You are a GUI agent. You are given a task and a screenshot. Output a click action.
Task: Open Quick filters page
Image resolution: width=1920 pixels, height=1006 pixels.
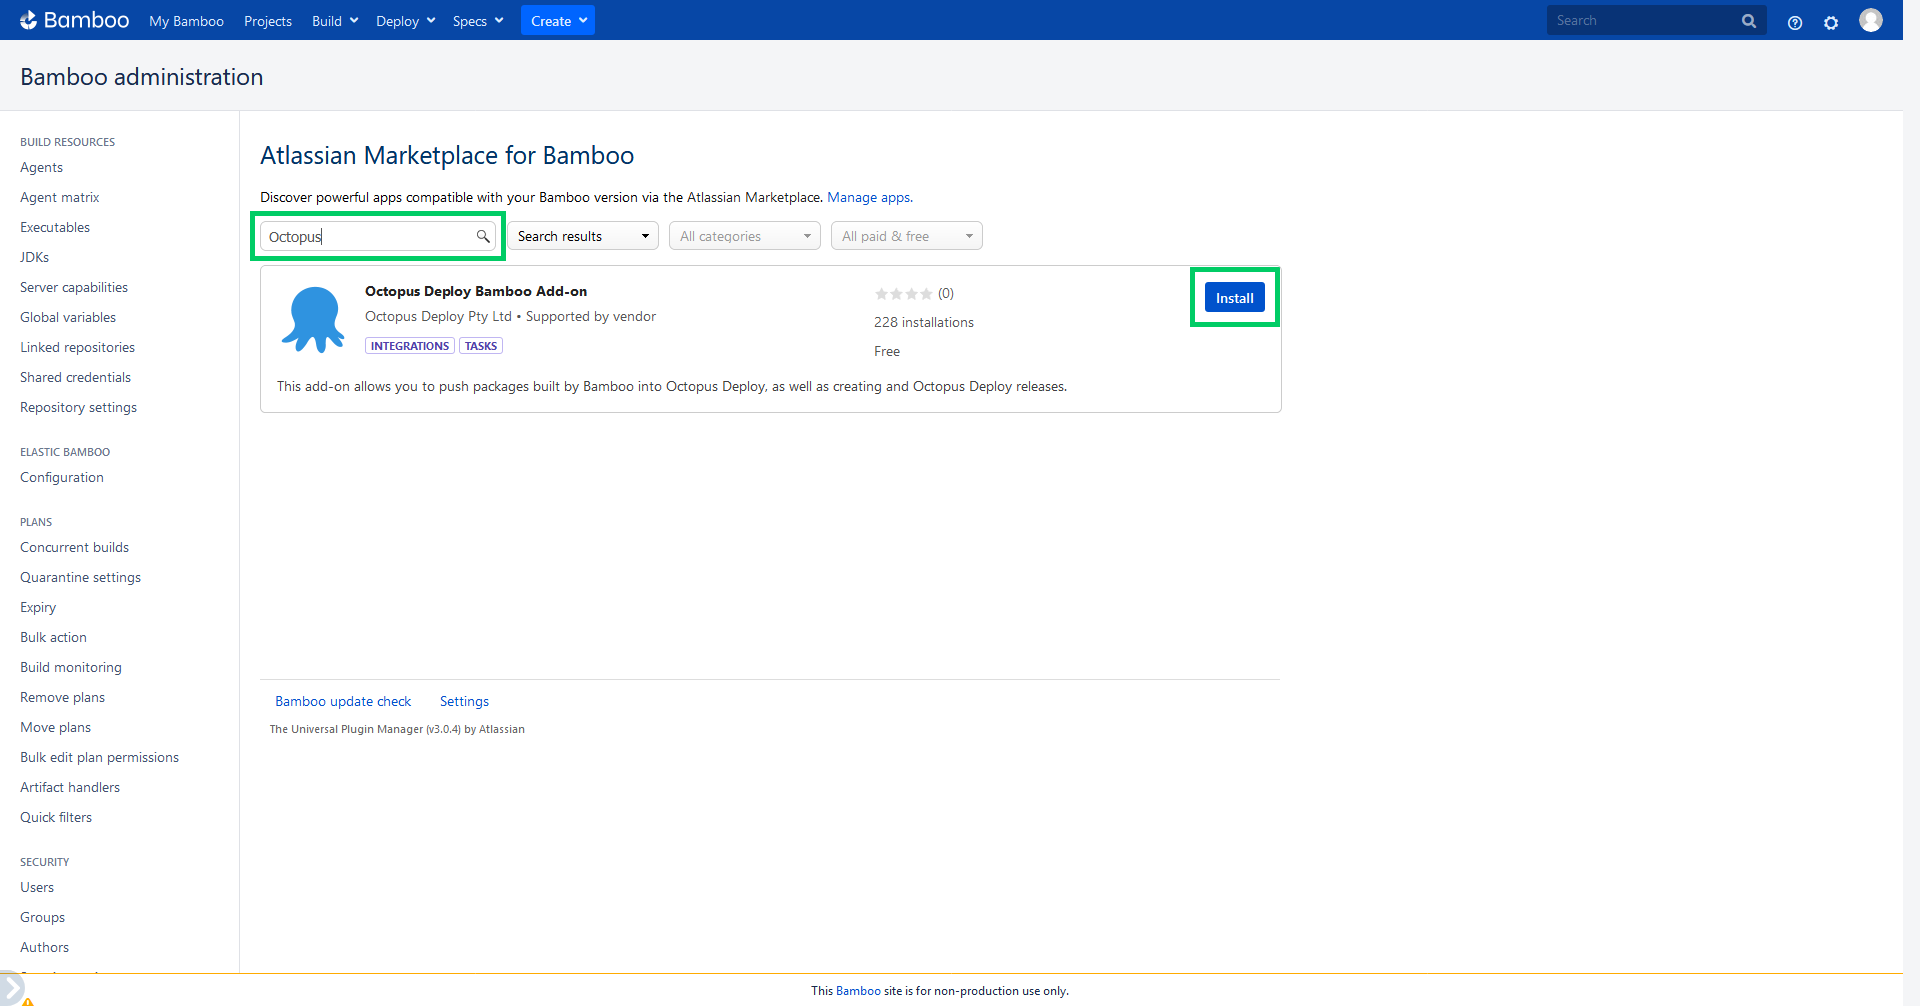tap(56, 817)
